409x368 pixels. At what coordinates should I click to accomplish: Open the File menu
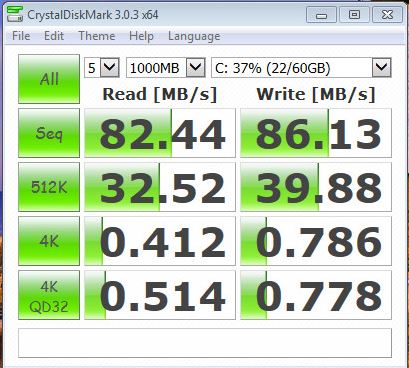[x=21, y=36]
